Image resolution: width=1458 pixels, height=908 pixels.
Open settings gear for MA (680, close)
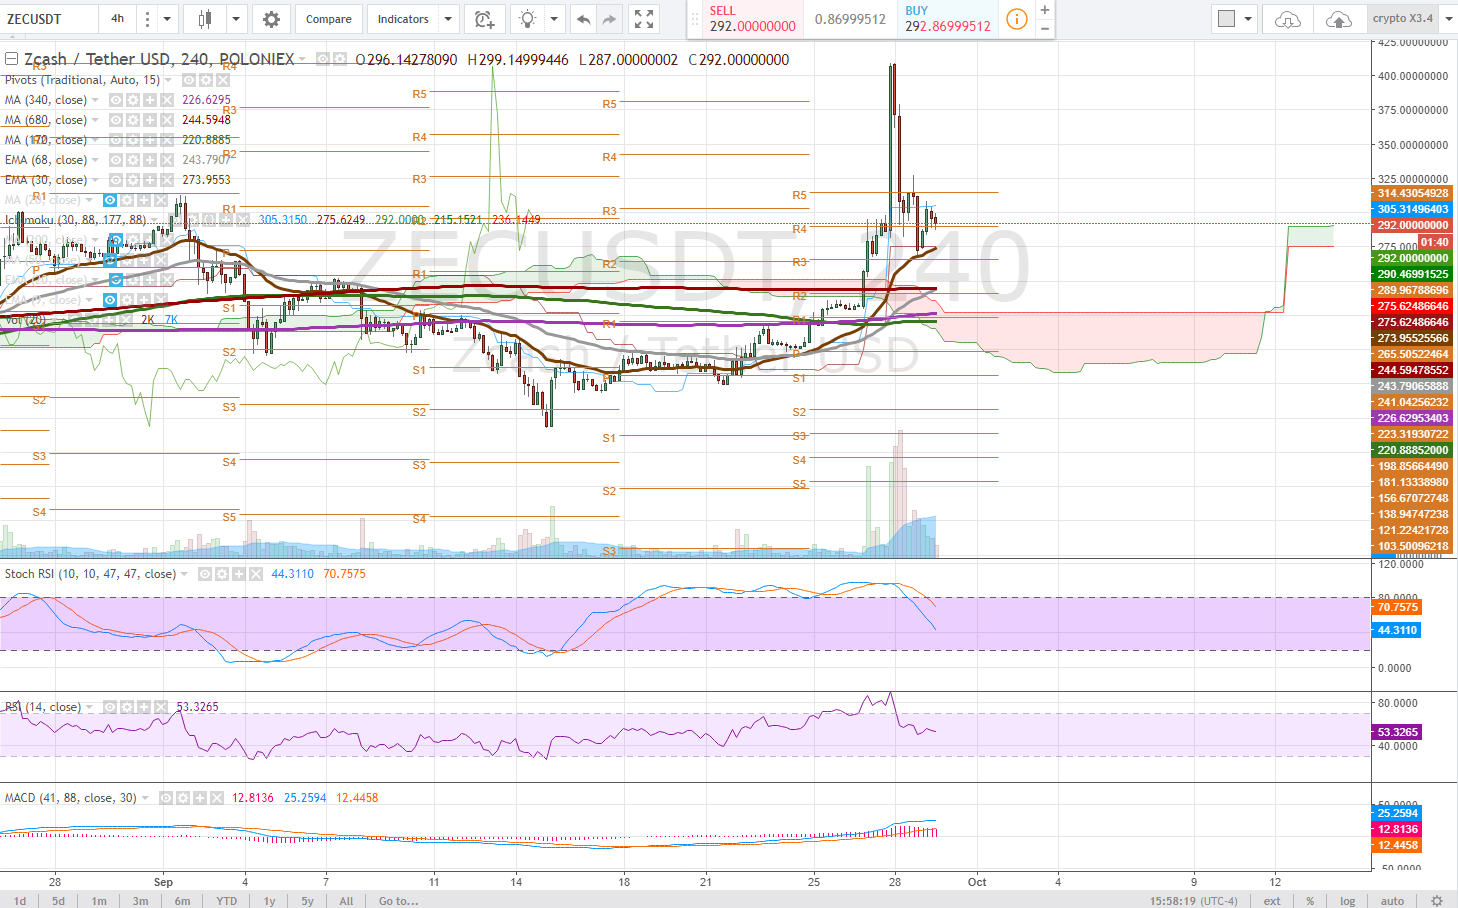(133, 120)
